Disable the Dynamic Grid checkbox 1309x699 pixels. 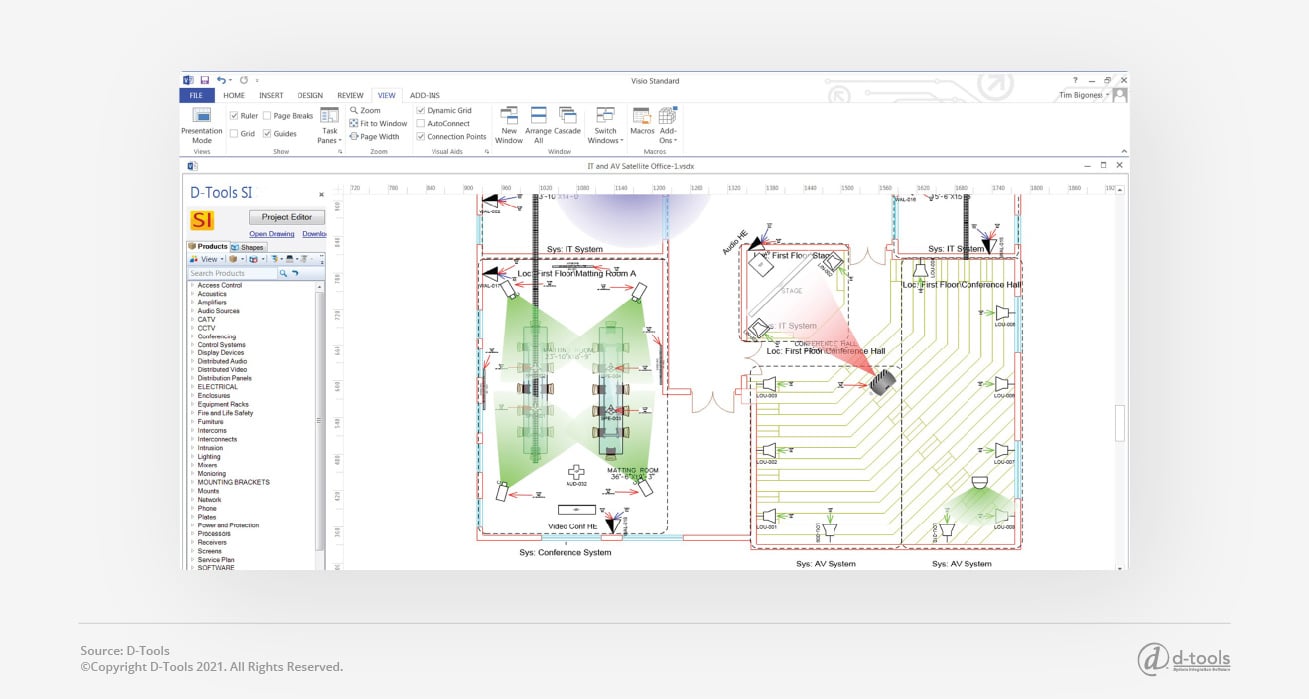[420, 110]
